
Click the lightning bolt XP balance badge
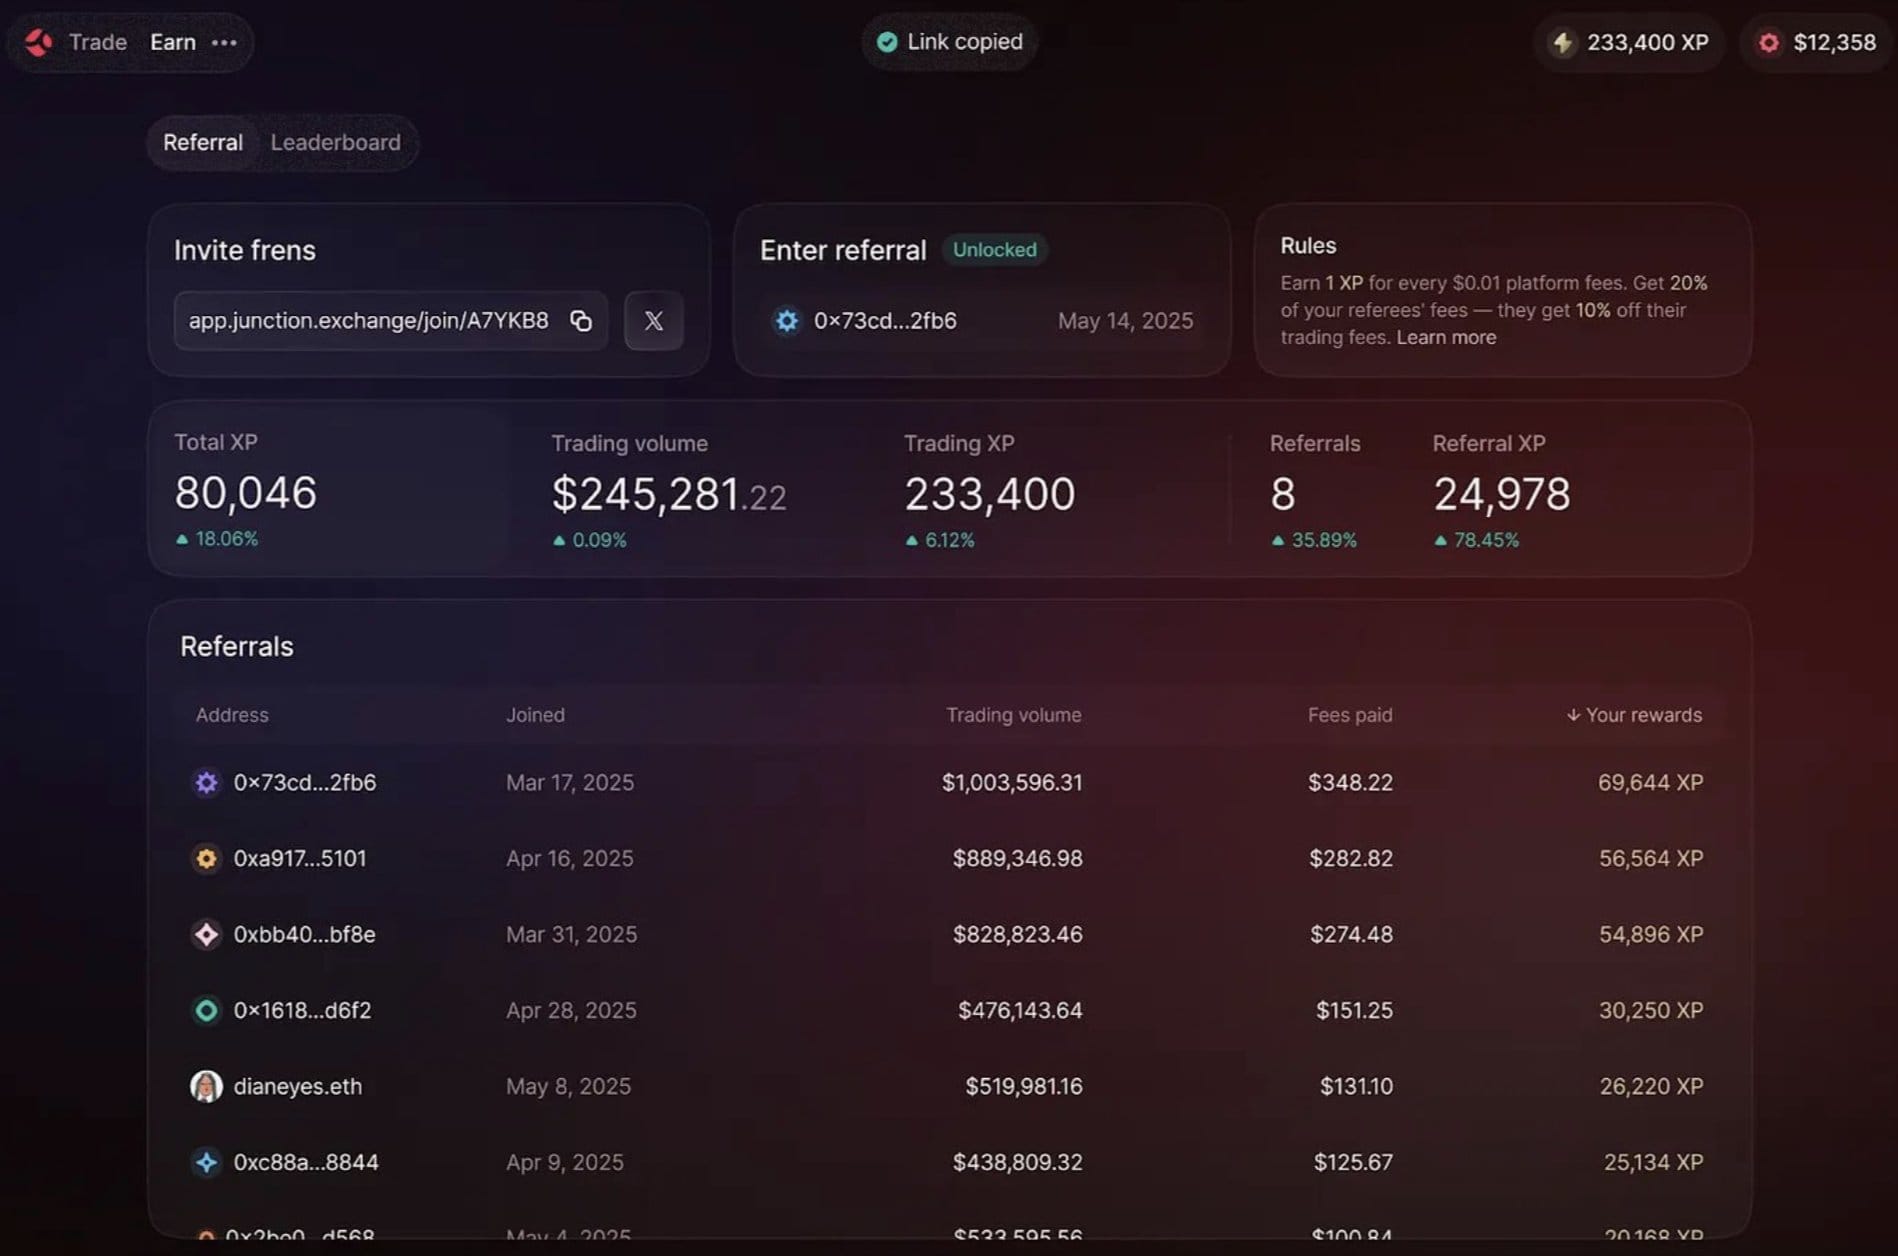pos(1629,42)
